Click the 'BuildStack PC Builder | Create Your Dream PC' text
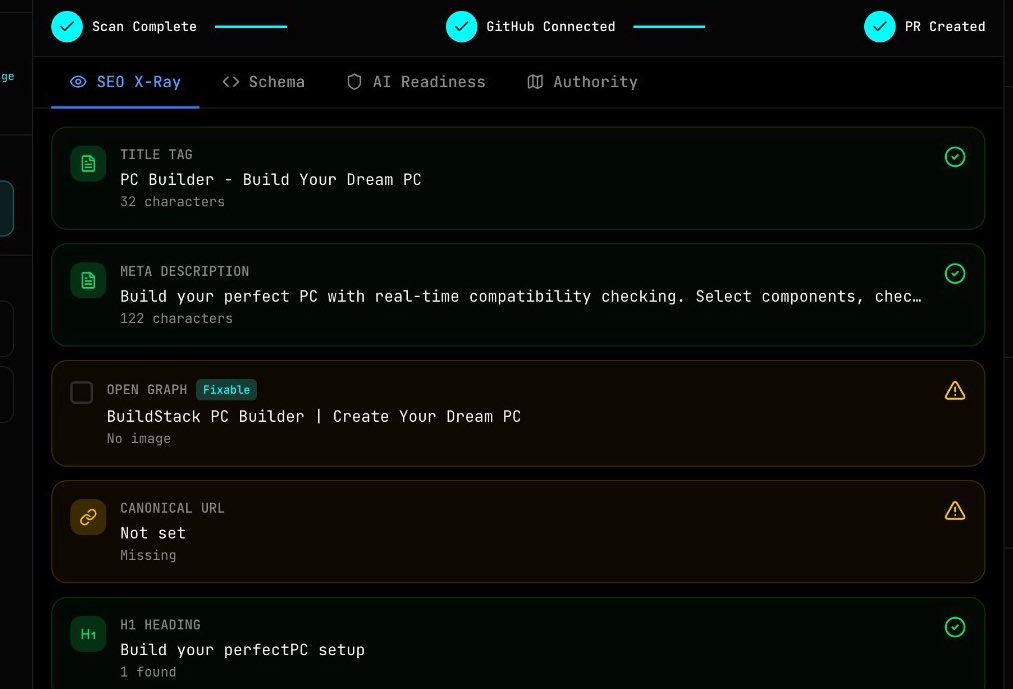Screen dimensions: 1013x689 (314, 417)
